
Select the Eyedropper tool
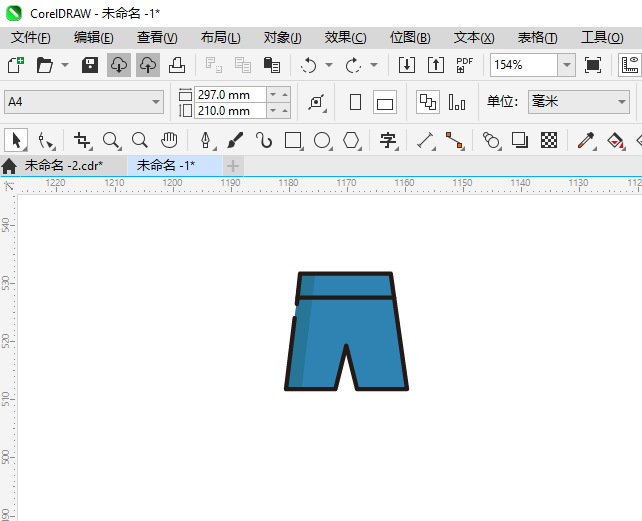tap(586, 140)
